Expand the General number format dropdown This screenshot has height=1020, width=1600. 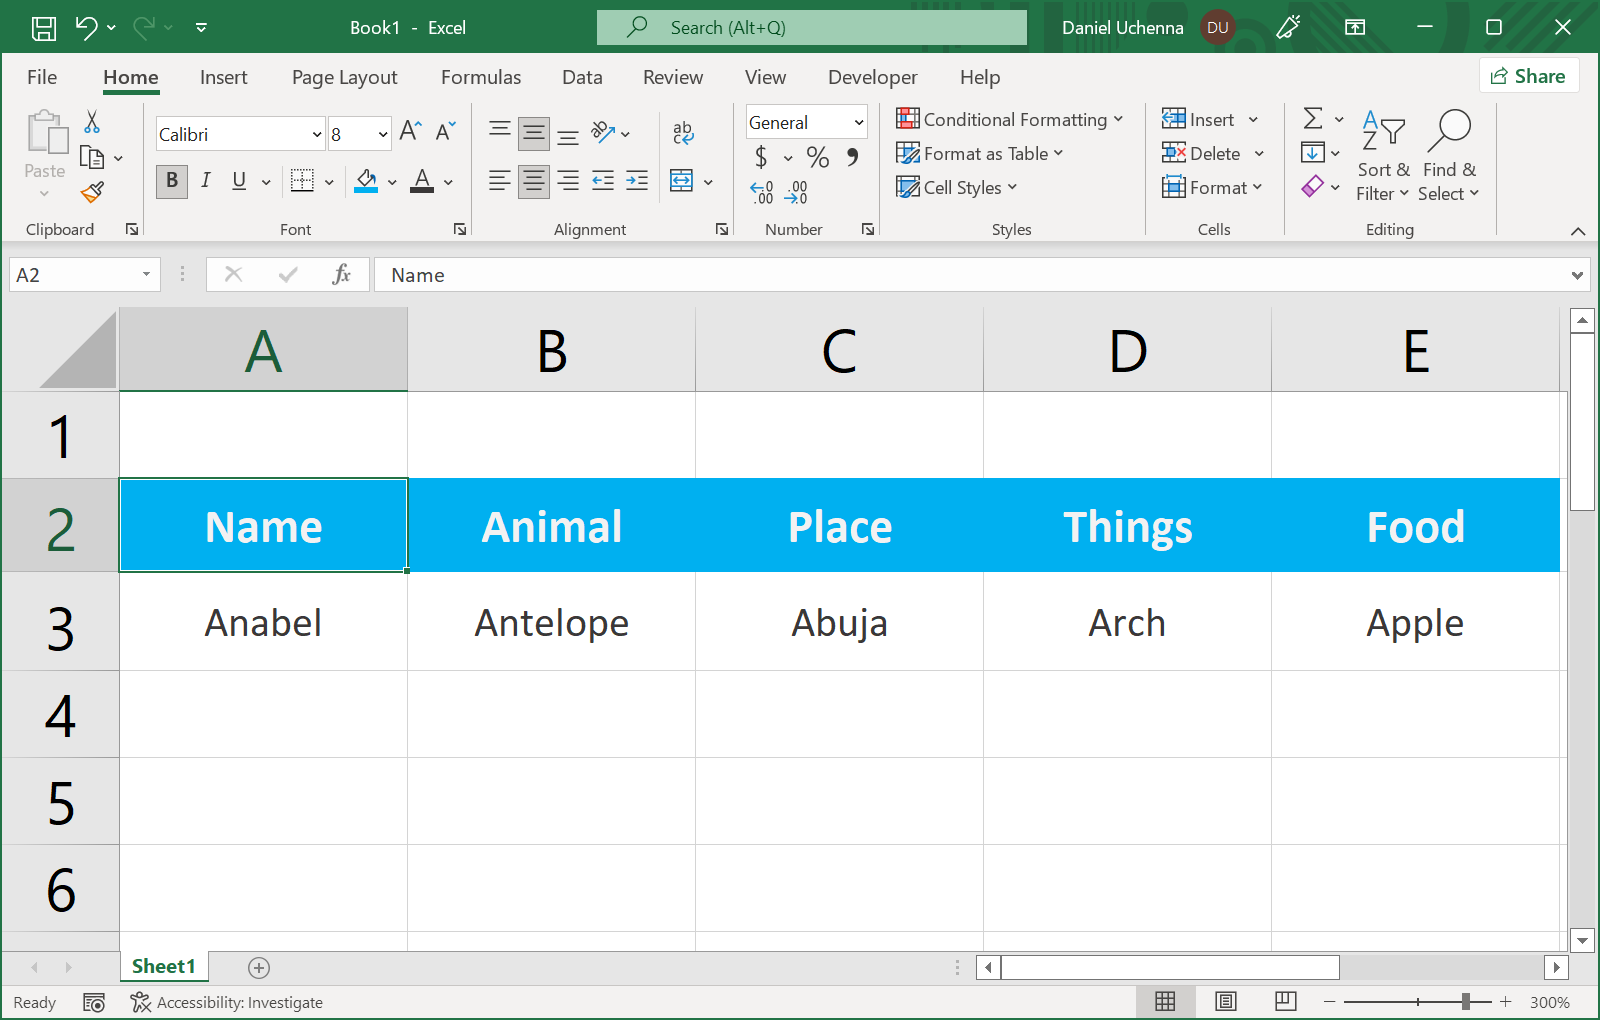tap(858, 123)
